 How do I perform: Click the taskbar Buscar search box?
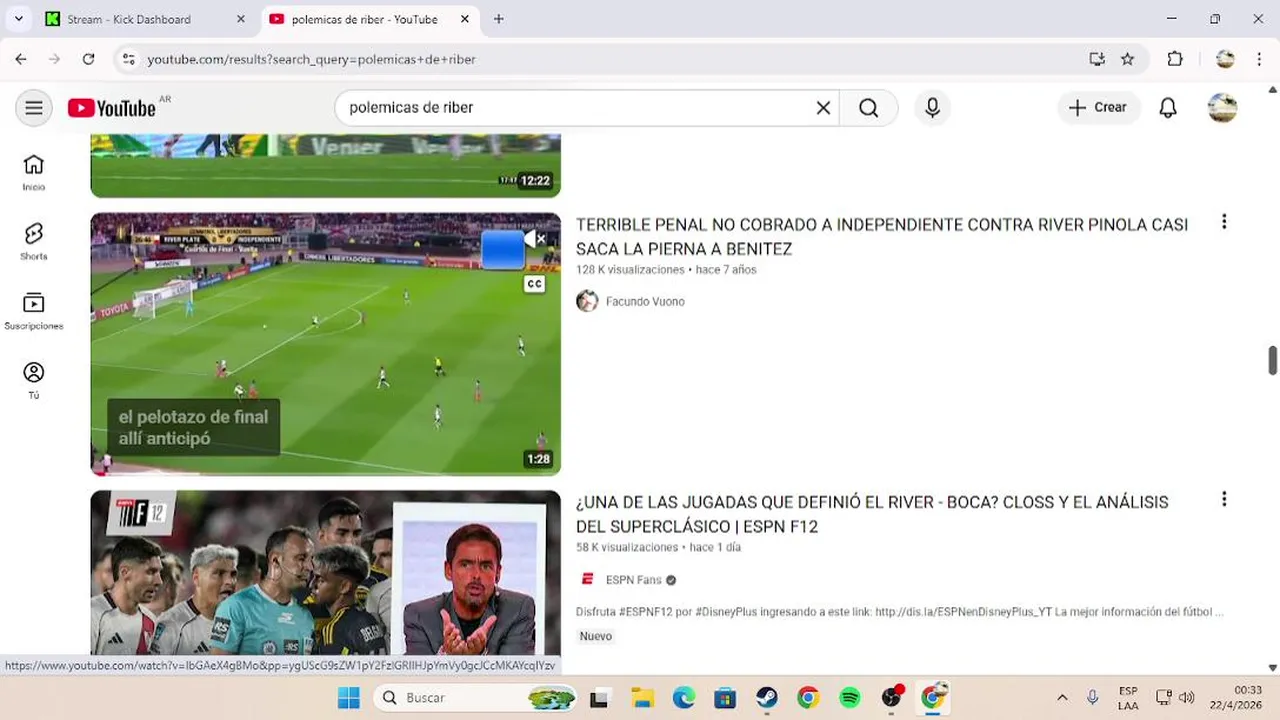(x=476, y=698)
